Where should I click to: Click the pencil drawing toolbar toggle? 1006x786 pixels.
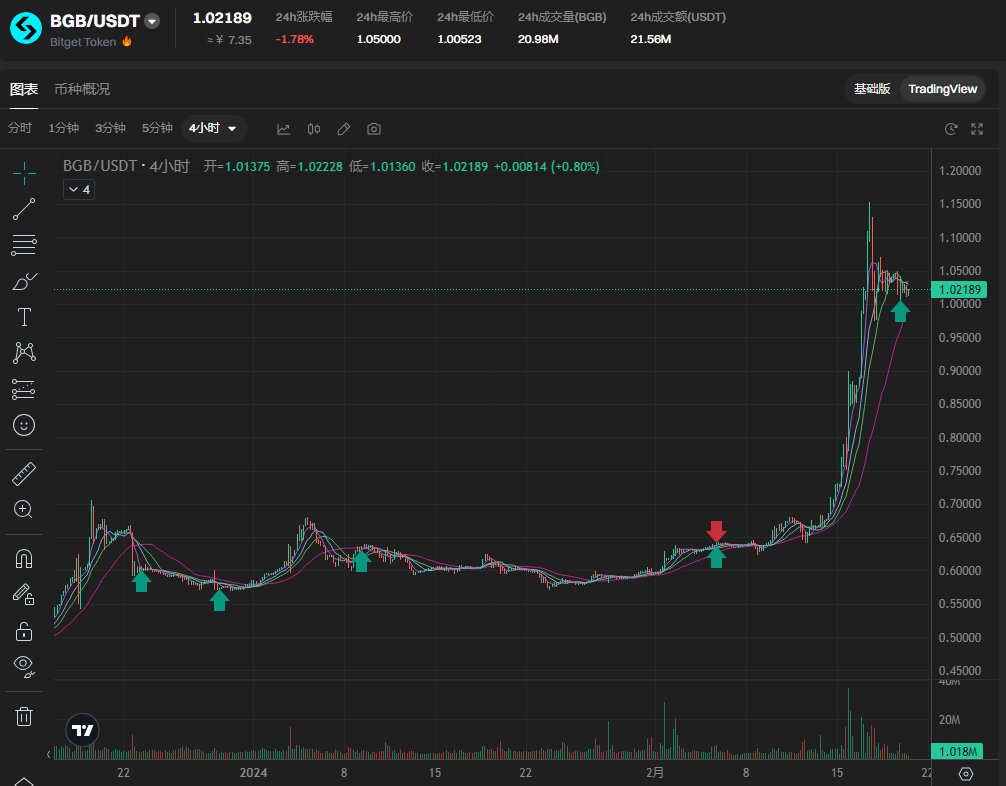coord(344,129)
